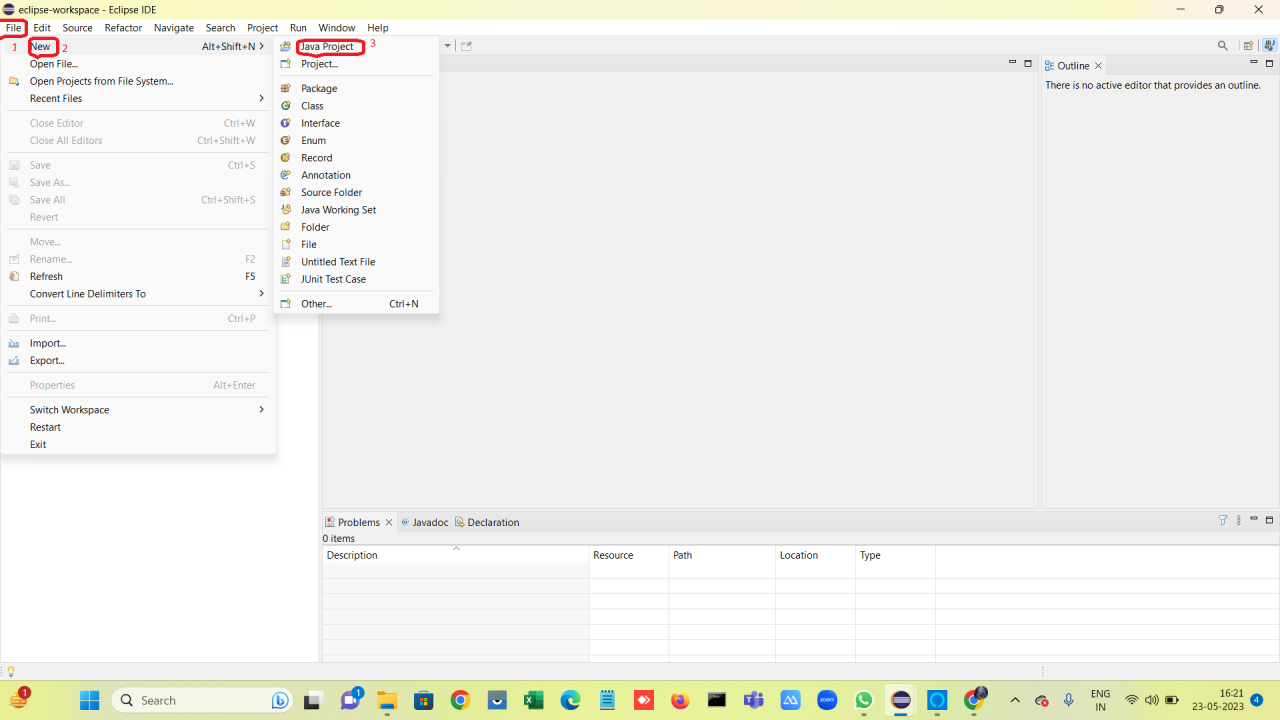Click the search magnifier icon in toolbar
Viewport: 1280px width, 720px height.
point(1223,46)
